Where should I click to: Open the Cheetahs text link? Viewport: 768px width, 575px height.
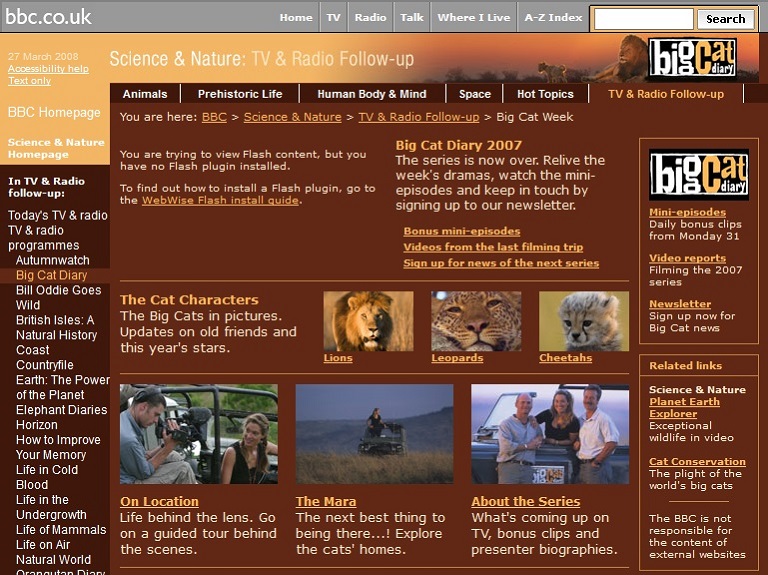pos(565,358)
